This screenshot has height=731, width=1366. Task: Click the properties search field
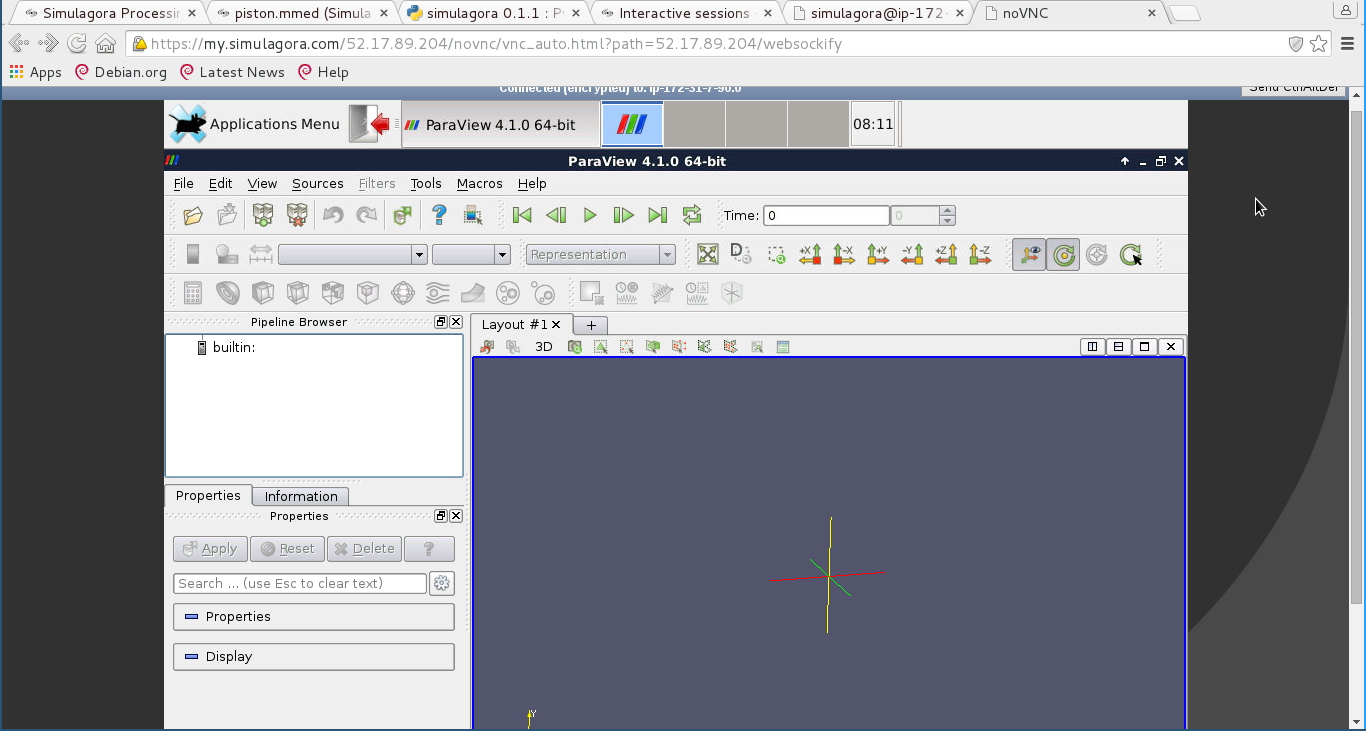(x=300, y=583)
